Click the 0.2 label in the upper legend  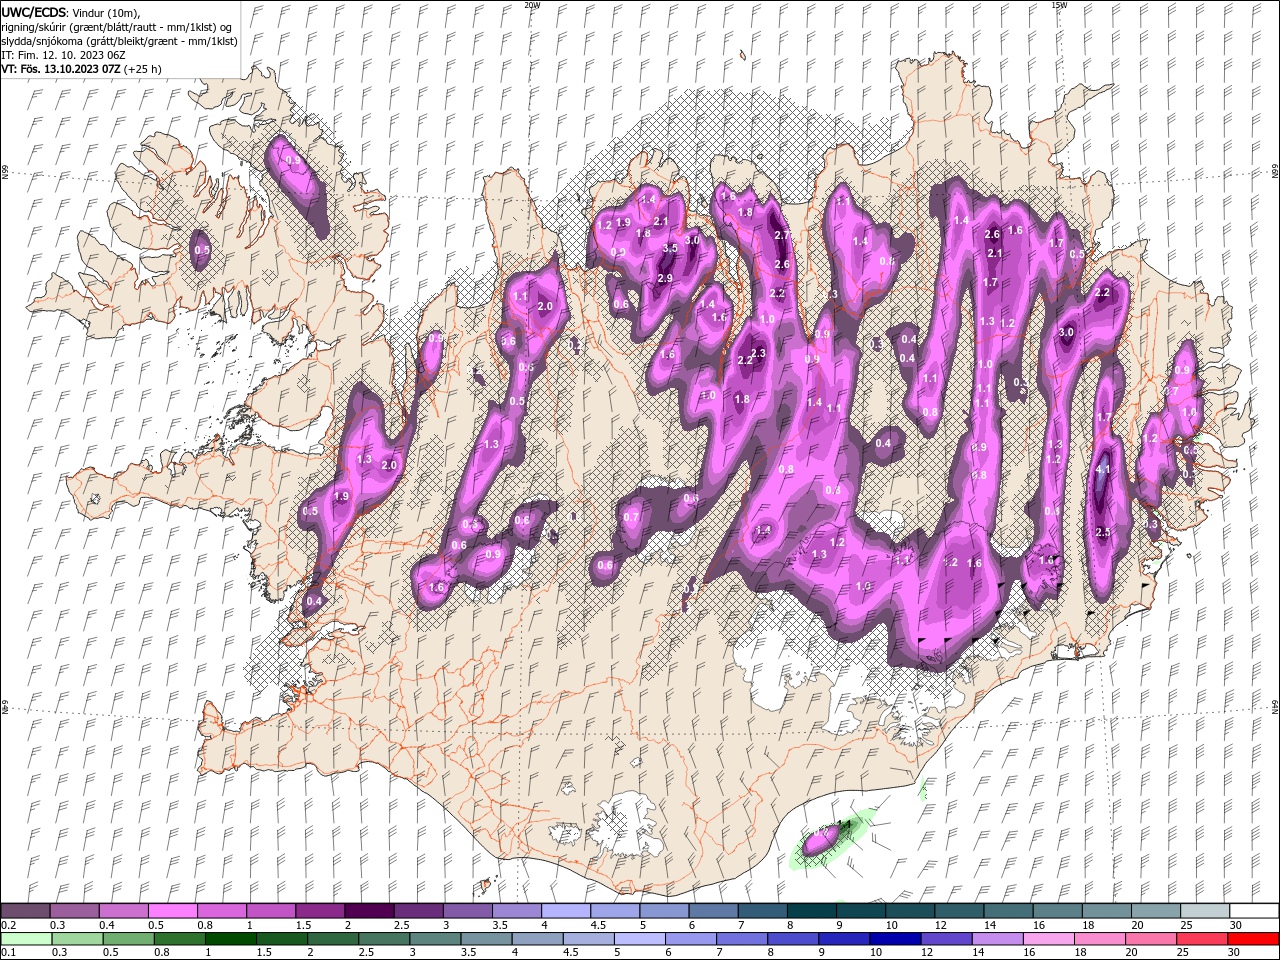pos(8,925)
